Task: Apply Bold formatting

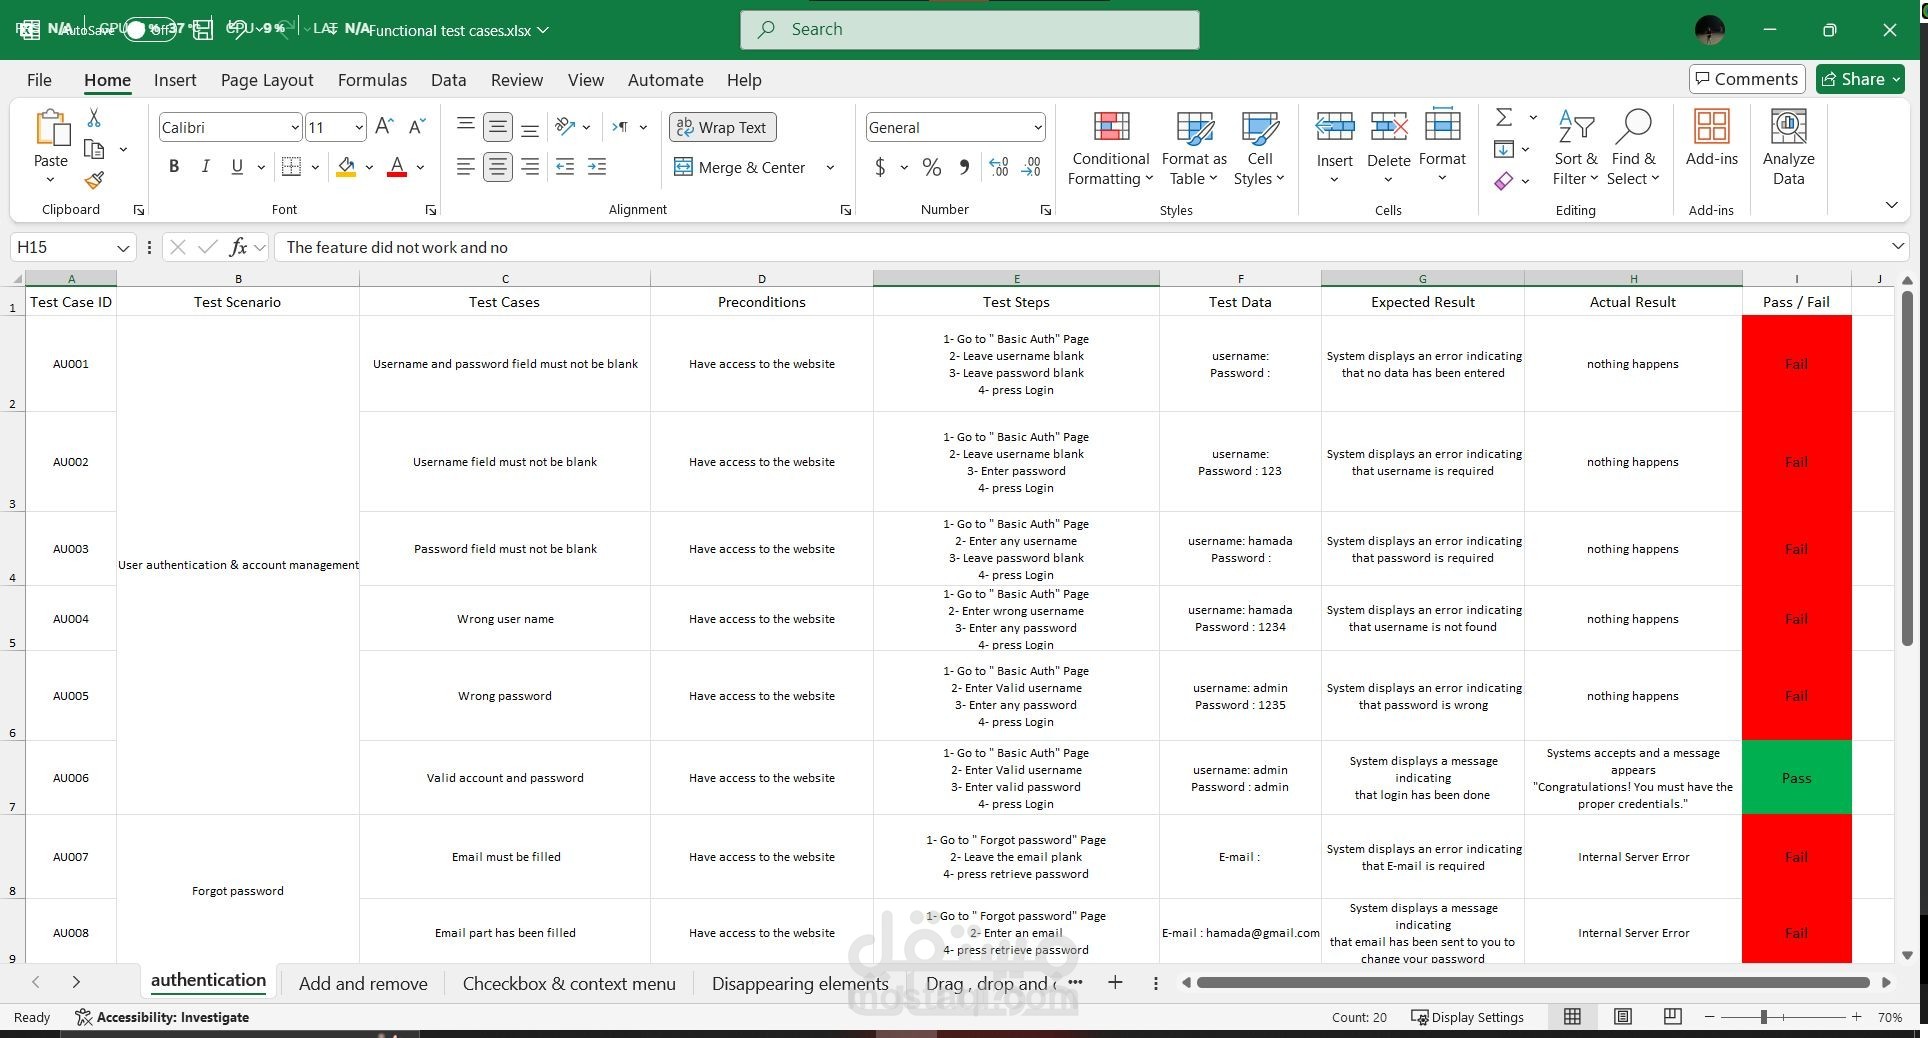Action: click(174, 167)
